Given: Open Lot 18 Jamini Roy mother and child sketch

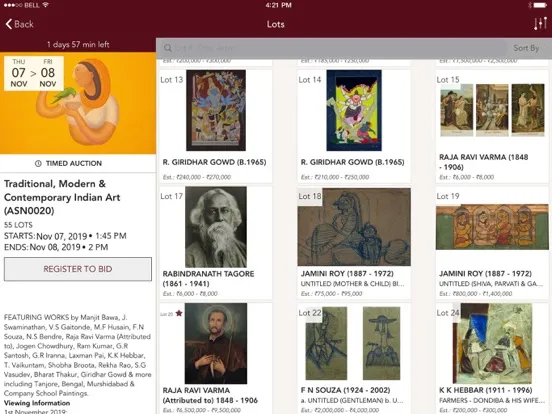Looking at the screenshot, I should (354, 227).
